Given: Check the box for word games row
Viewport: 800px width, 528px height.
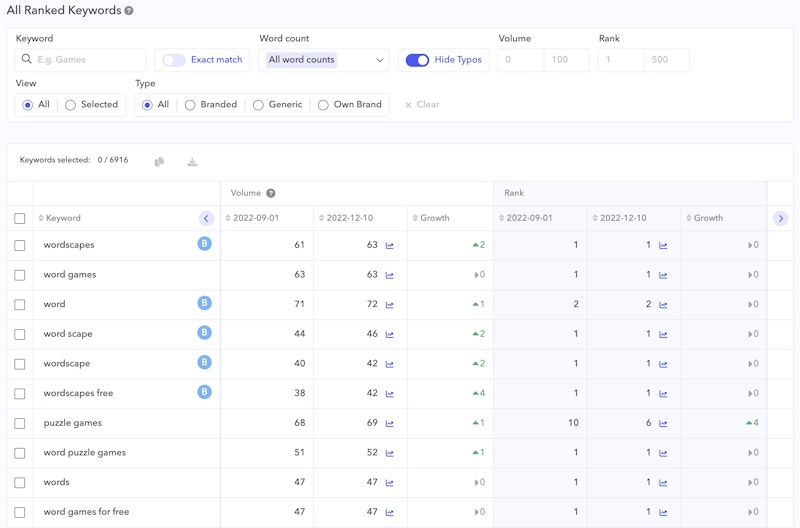Looking at the screenshot, I should tap(20, 275).
